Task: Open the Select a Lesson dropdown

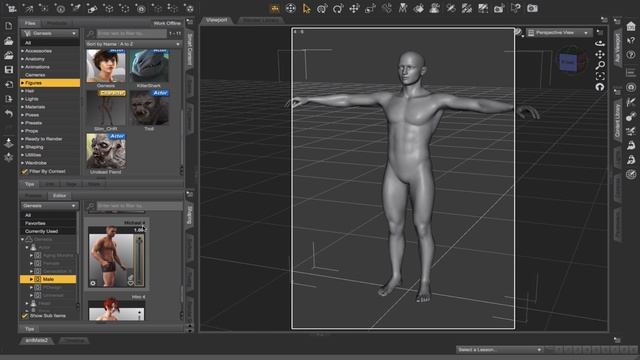Action: tap(499, 350)
